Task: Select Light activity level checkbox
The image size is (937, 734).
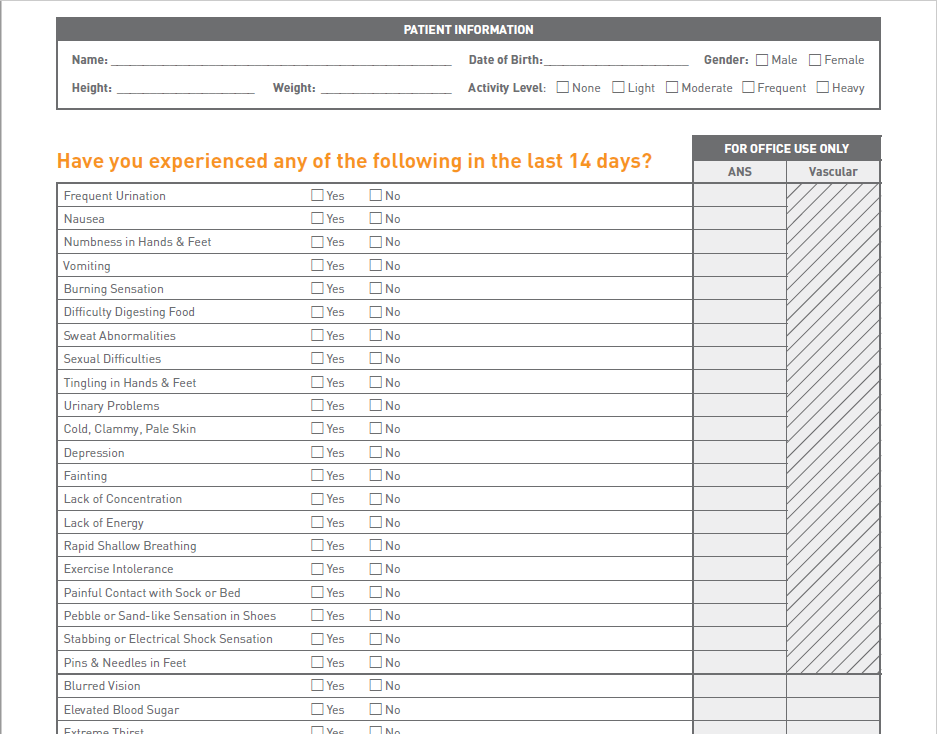Action: (618, 87)
